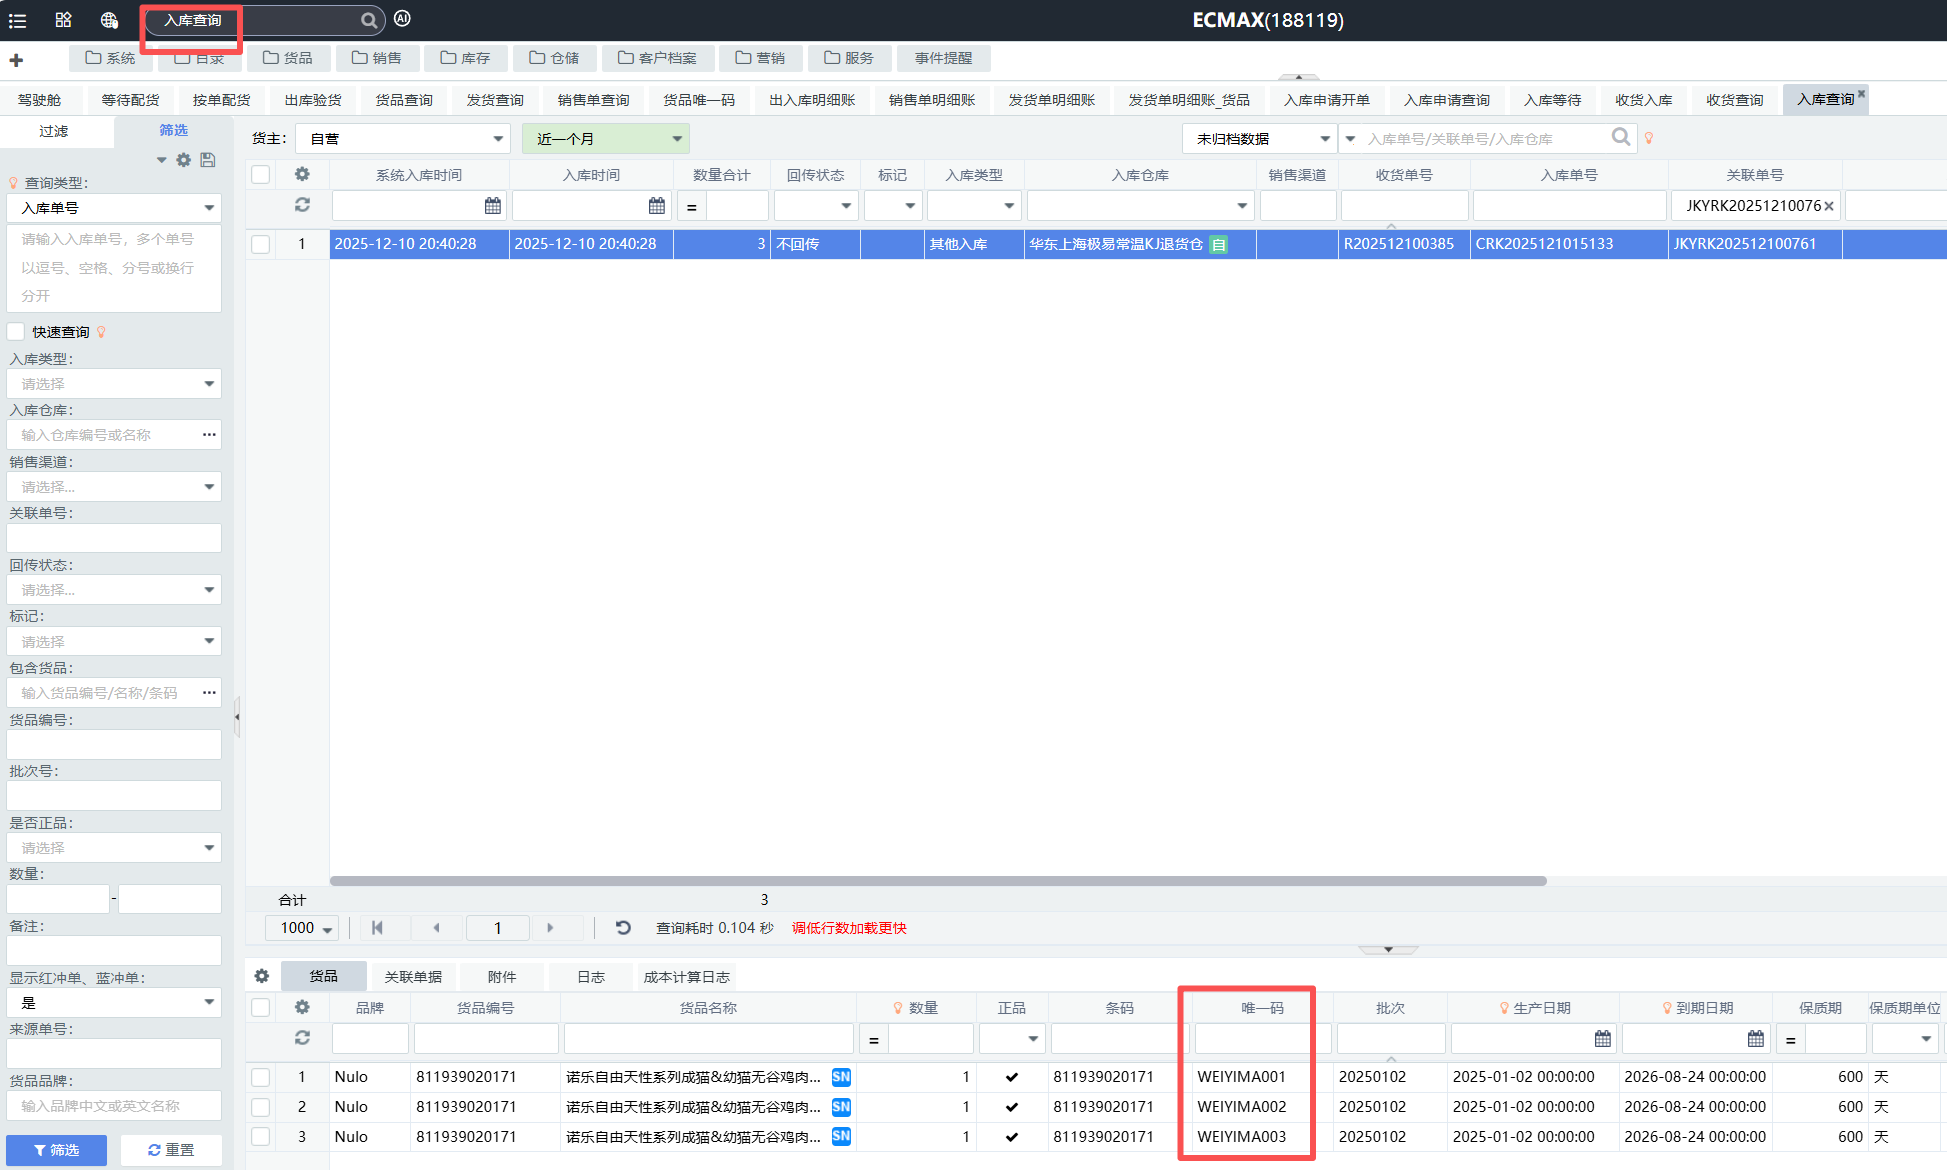The height and width of the screenshot is (1170, 1947).
Task: Open the 未归档数据 dropdown
Action: tap(1259, 139)
